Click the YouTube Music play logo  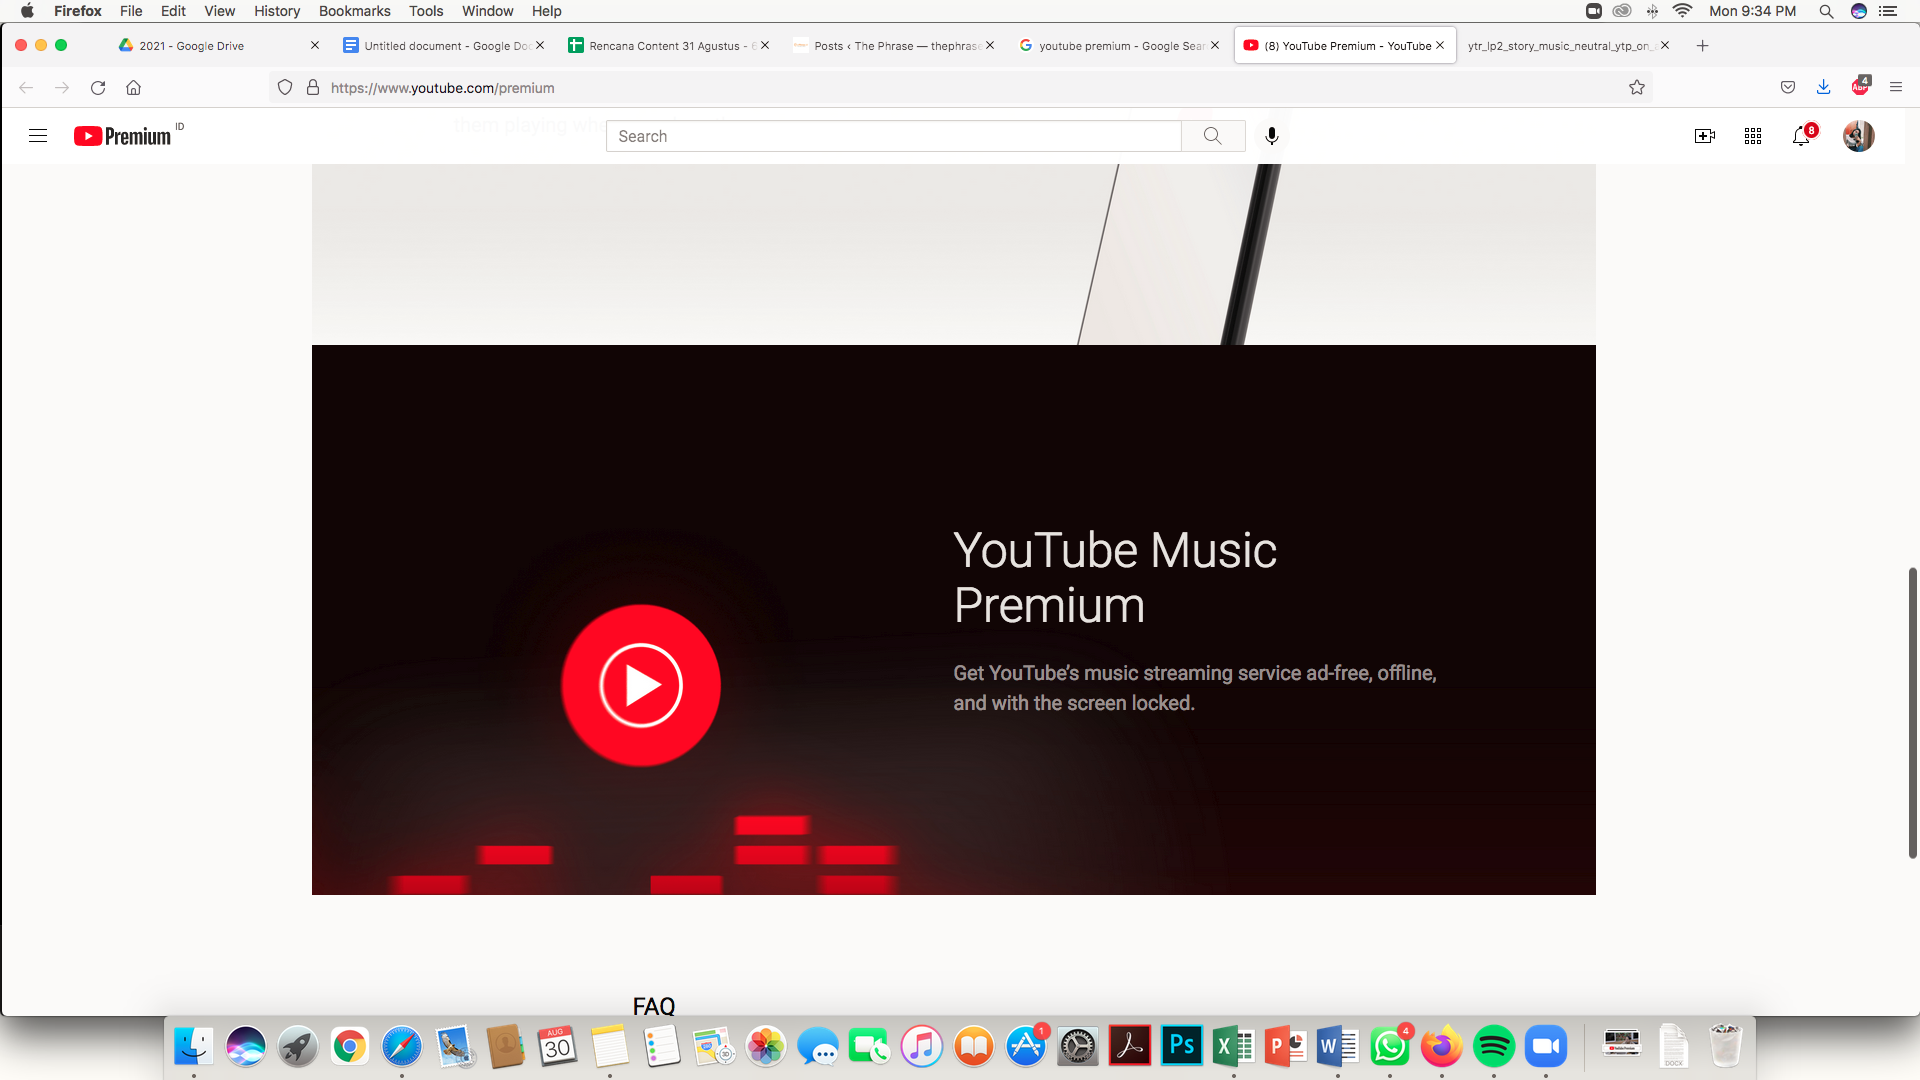click(641, 685)
